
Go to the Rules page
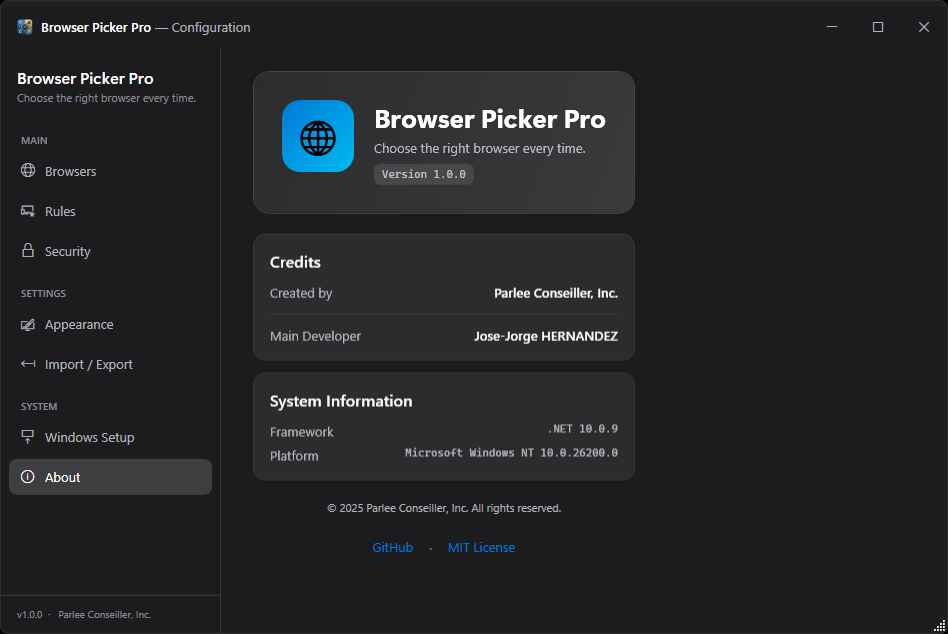(111, 211)
